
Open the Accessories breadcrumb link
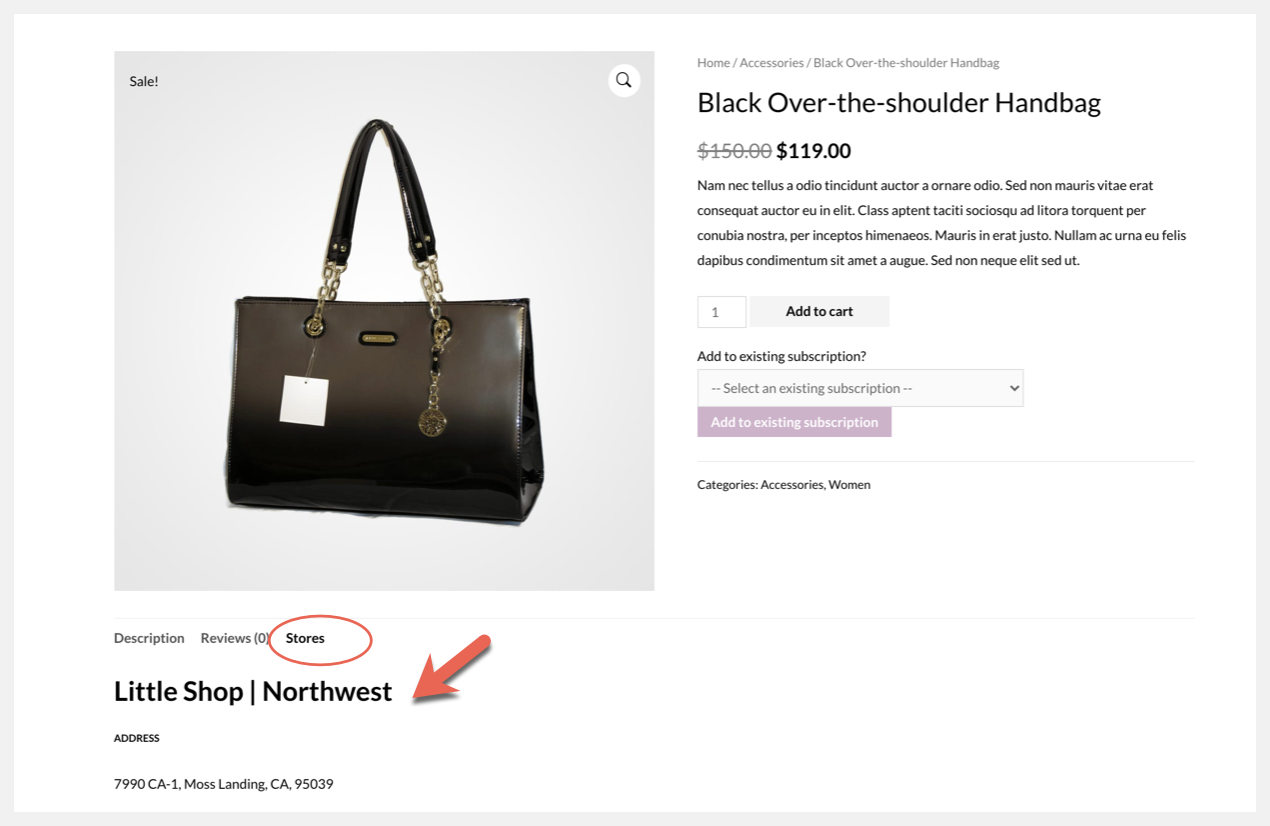pyautogui.click(x=771, y=63)
